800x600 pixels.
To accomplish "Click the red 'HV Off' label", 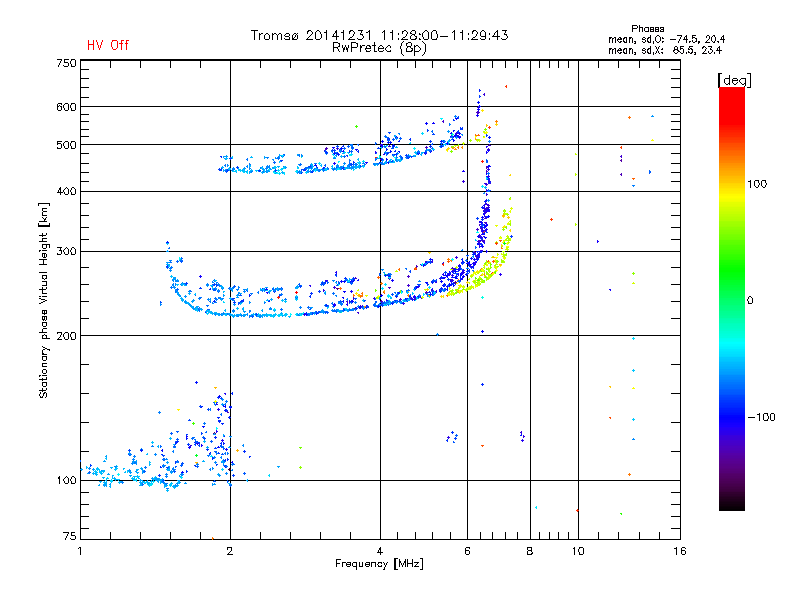I will click(108, 45).
